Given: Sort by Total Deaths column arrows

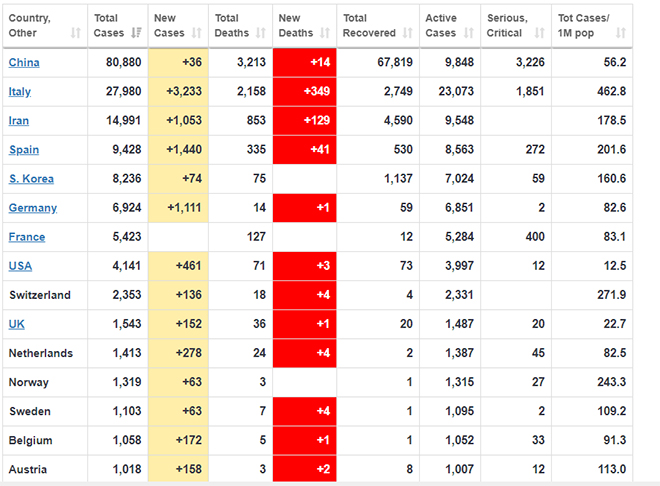Looking at the screenshot, I should coord(261,33).
